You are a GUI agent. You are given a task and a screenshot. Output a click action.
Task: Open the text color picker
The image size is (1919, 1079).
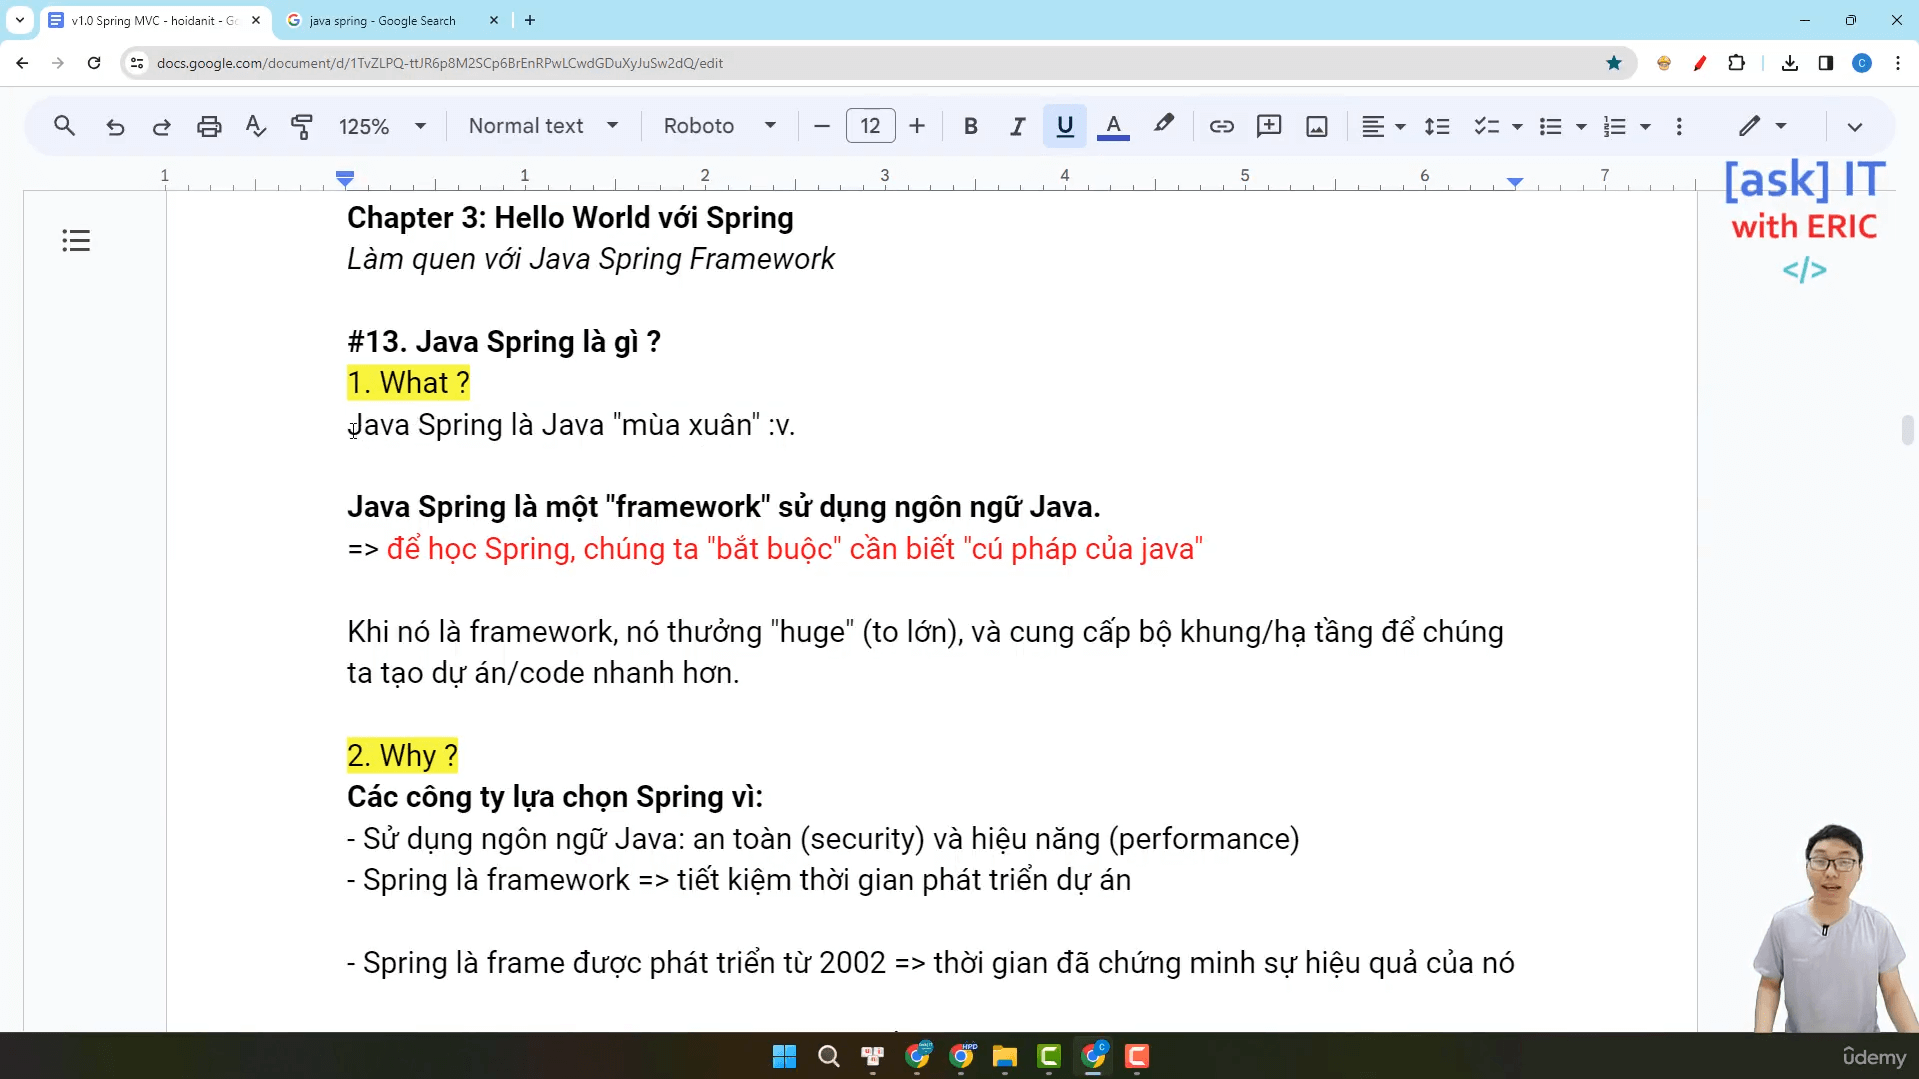click(x=1113, y=126)
